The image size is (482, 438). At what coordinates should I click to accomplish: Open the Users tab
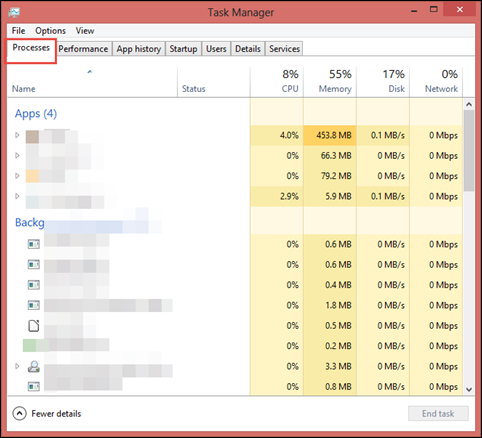point(216,49)
